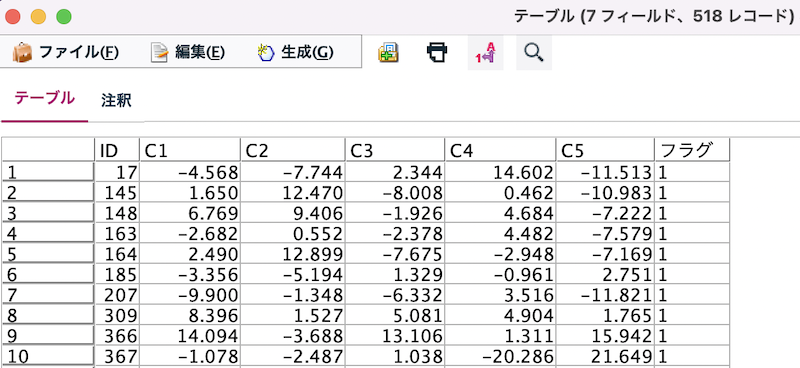
Task: Click C3 cell 5.081
Action: pos(395,315)
